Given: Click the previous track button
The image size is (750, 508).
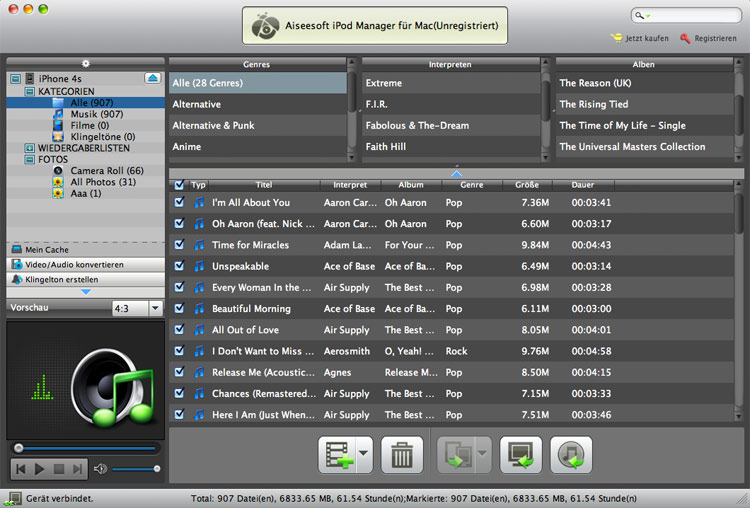Looking at the screenshot, I should click(21, 469).
